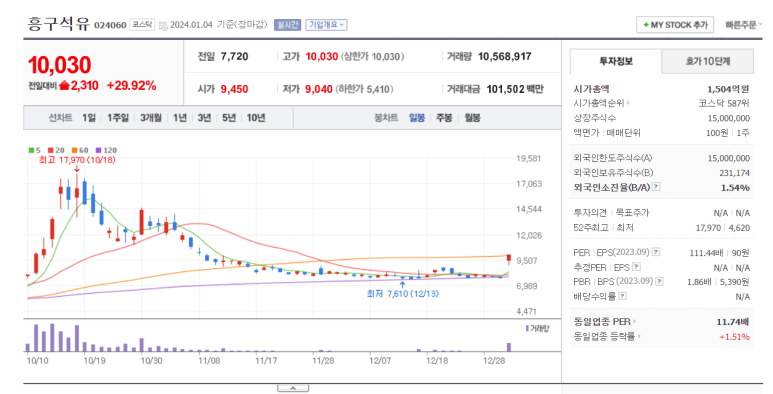Click the 11.74배 industry PER value

coord(733,322)
